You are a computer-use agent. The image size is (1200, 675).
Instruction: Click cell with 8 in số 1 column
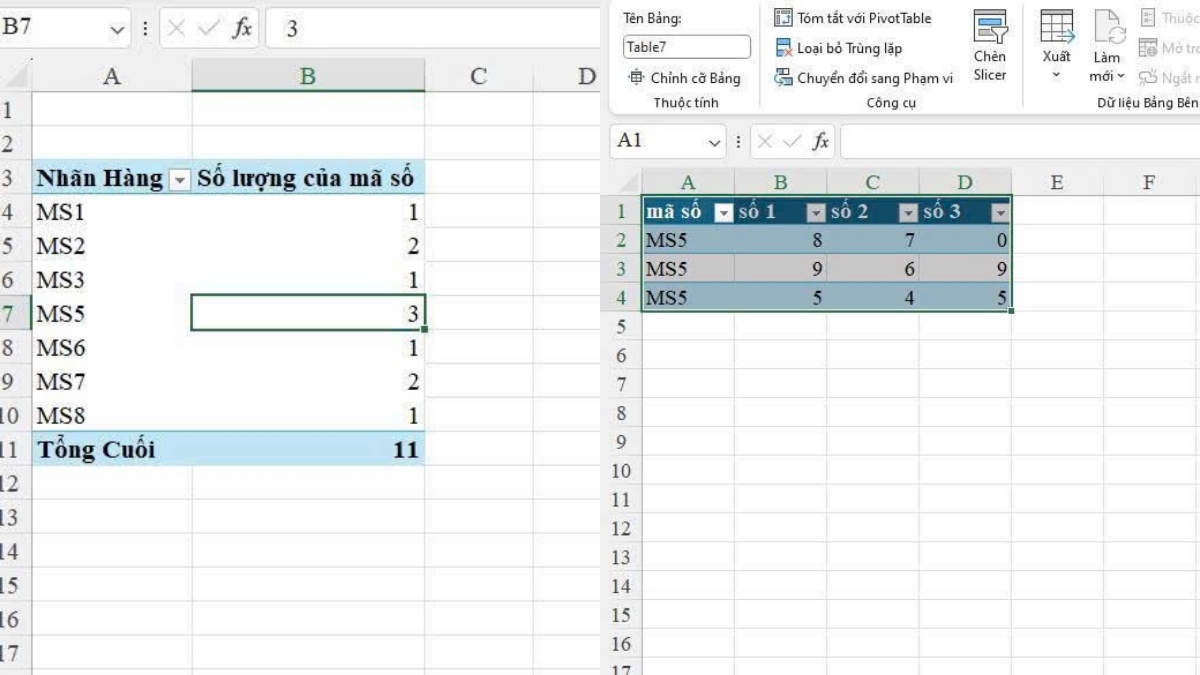point(780,240)
